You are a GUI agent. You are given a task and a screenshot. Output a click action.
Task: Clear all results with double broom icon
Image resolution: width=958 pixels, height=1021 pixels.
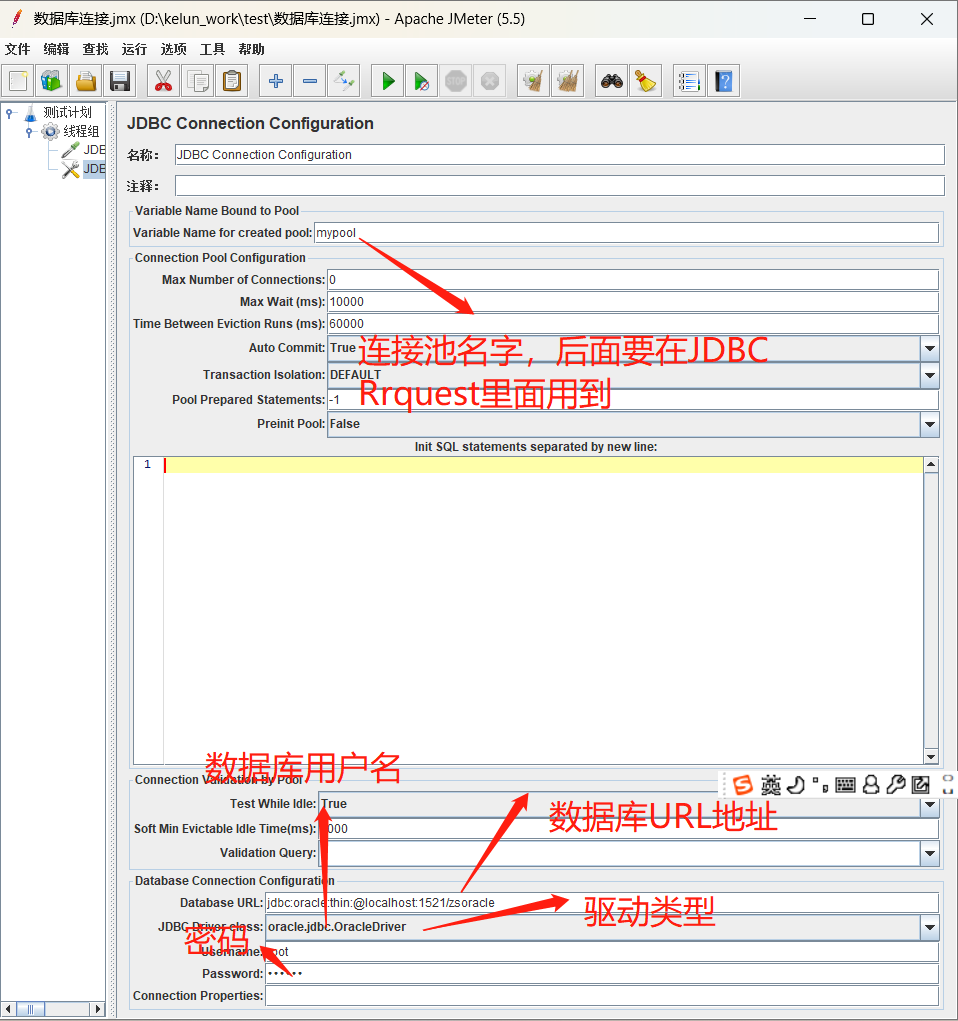click(x=568, y=81)
